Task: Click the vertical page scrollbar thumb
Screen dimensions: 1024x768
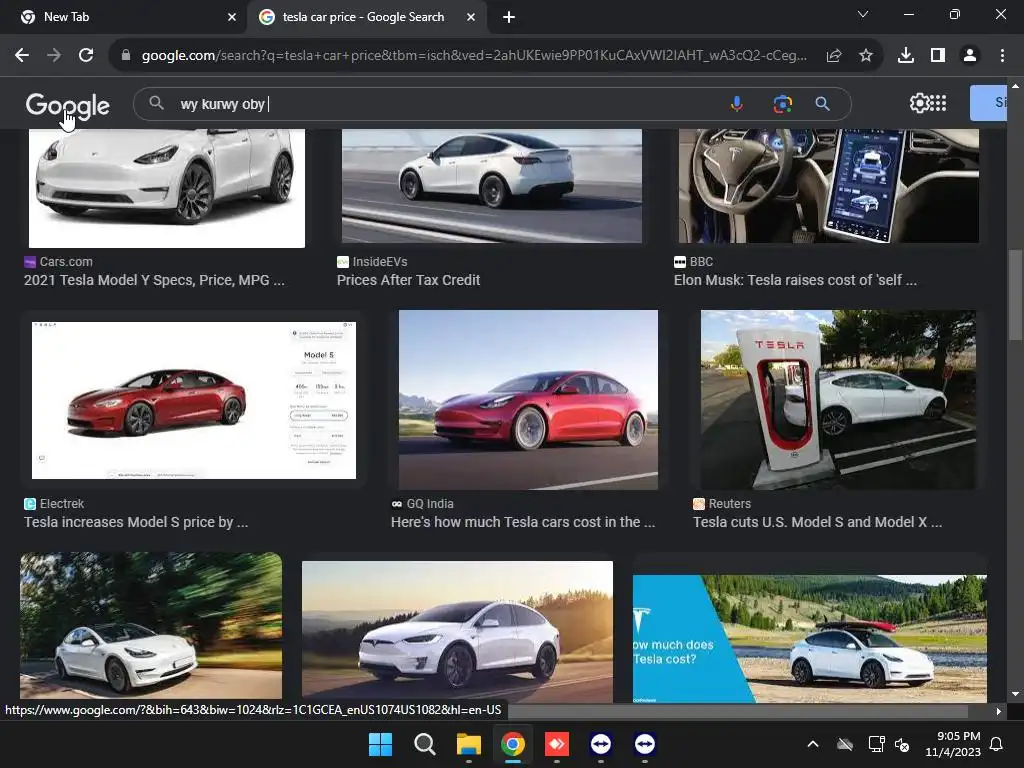Action: pos(1015,295)
